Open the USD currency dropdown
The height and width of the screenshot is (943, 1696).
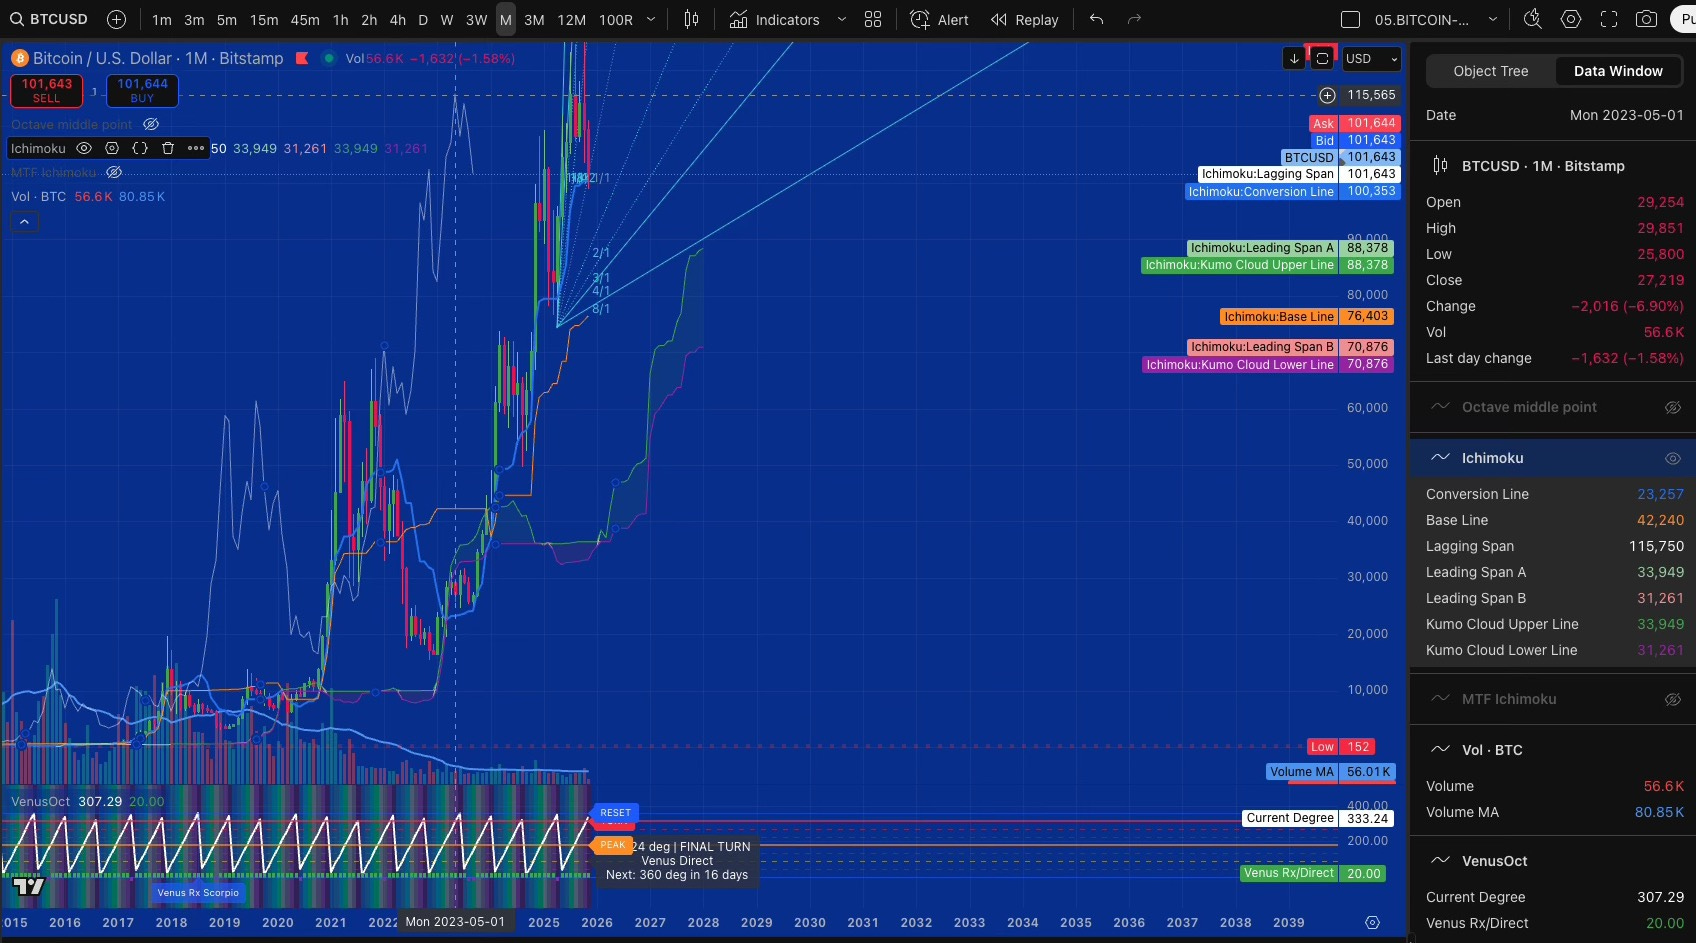coord(1371,58)
